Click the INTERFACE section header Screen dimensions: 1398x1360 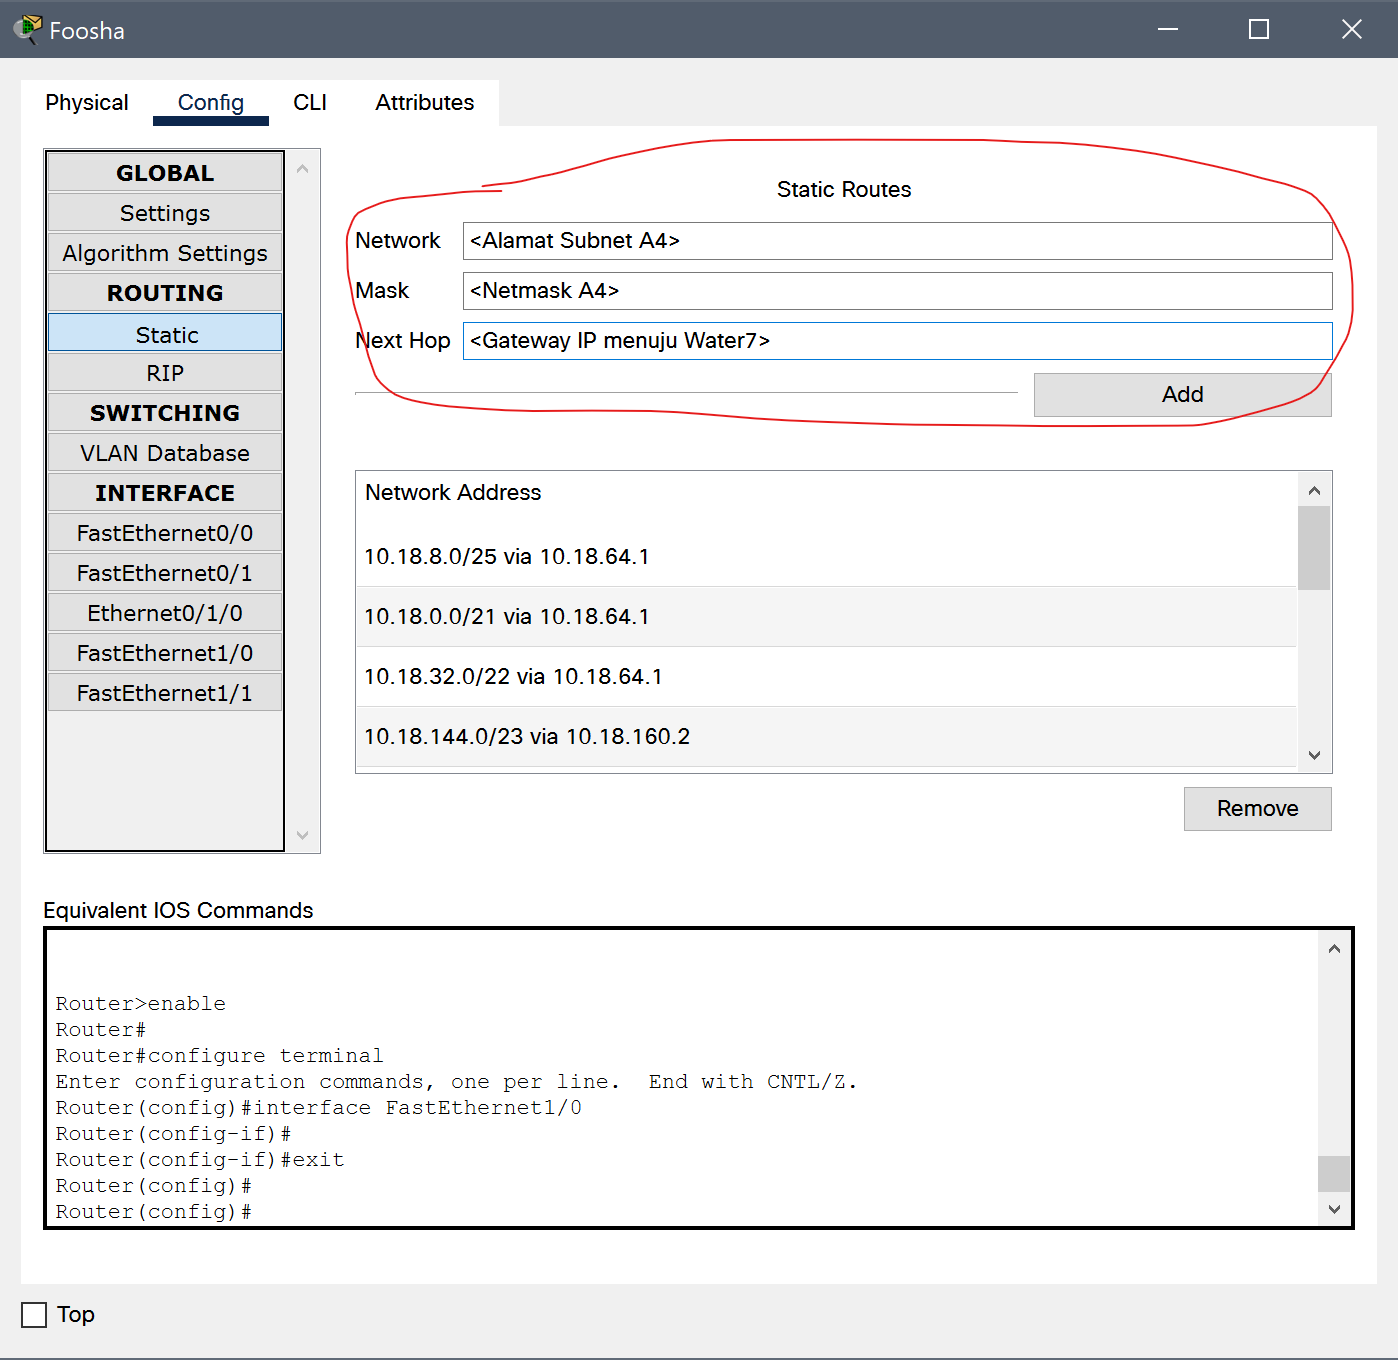click(165, 492)
